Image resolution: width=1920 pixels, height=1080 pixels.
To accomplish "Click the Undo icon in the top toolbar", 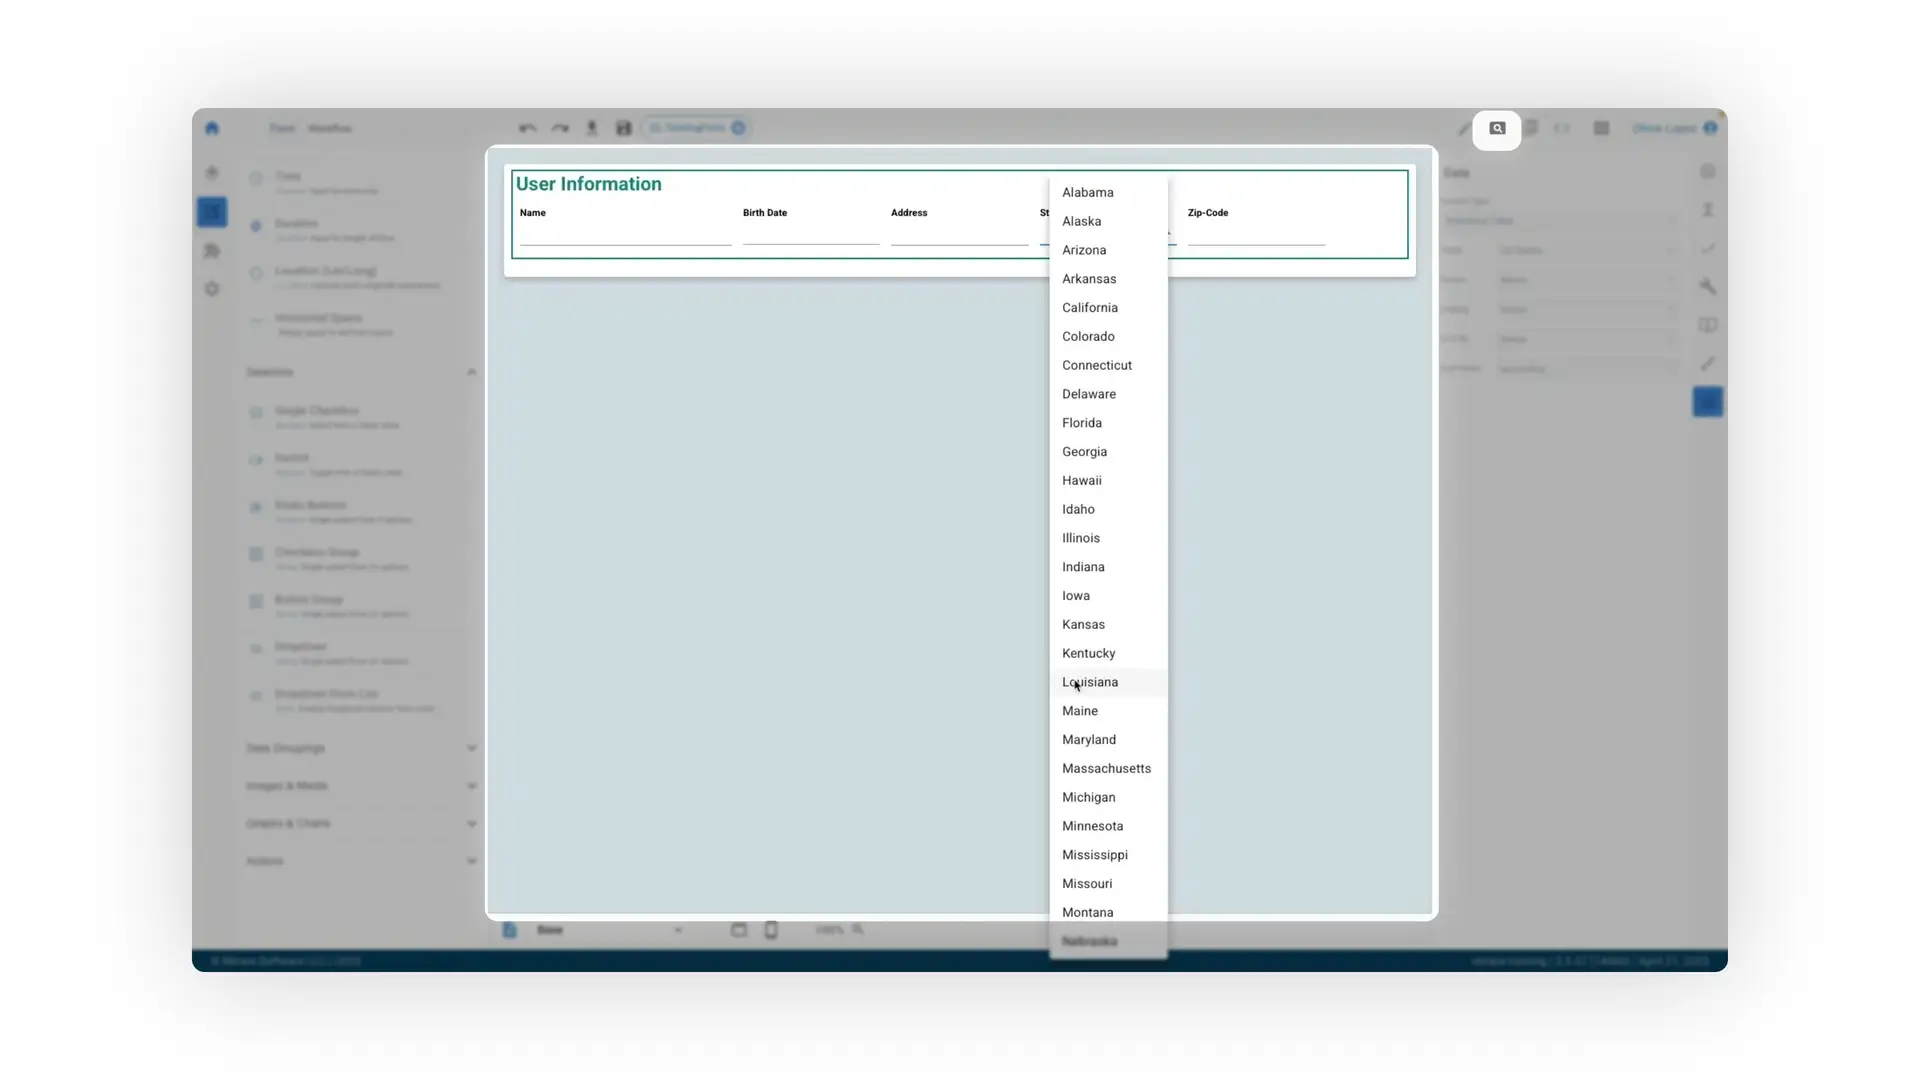I will point(527,128).
